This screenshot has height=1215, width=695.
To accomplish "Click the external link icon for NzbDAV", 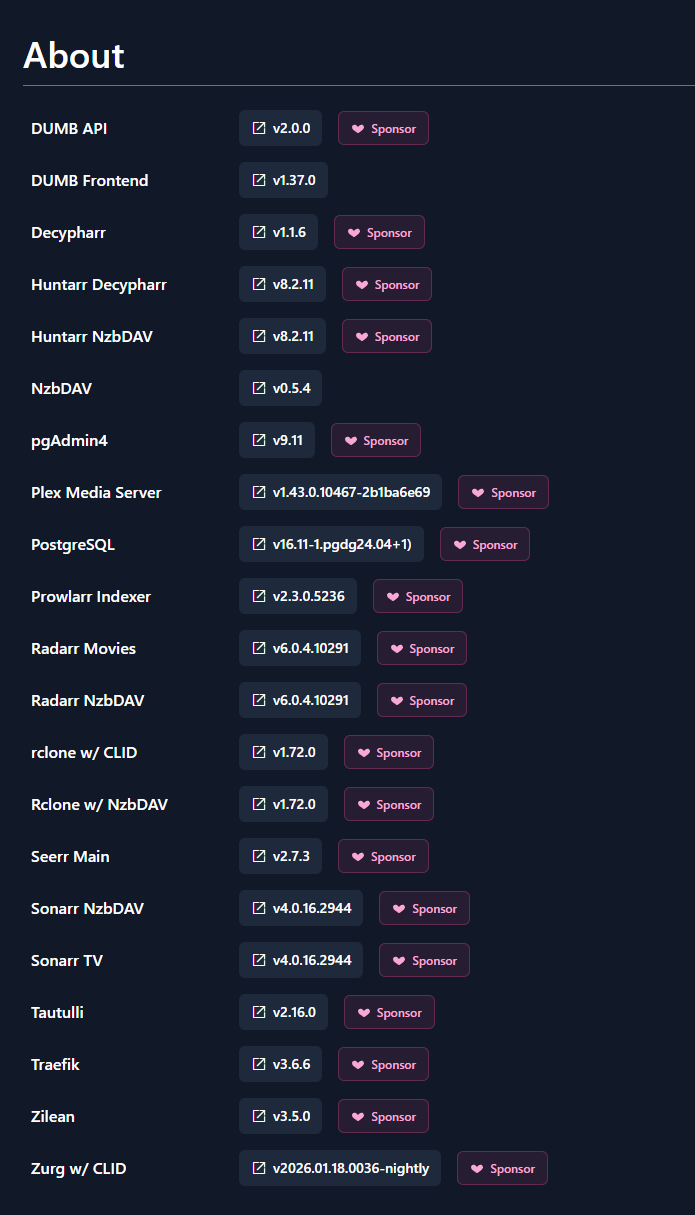I will (x=260, y=388).
